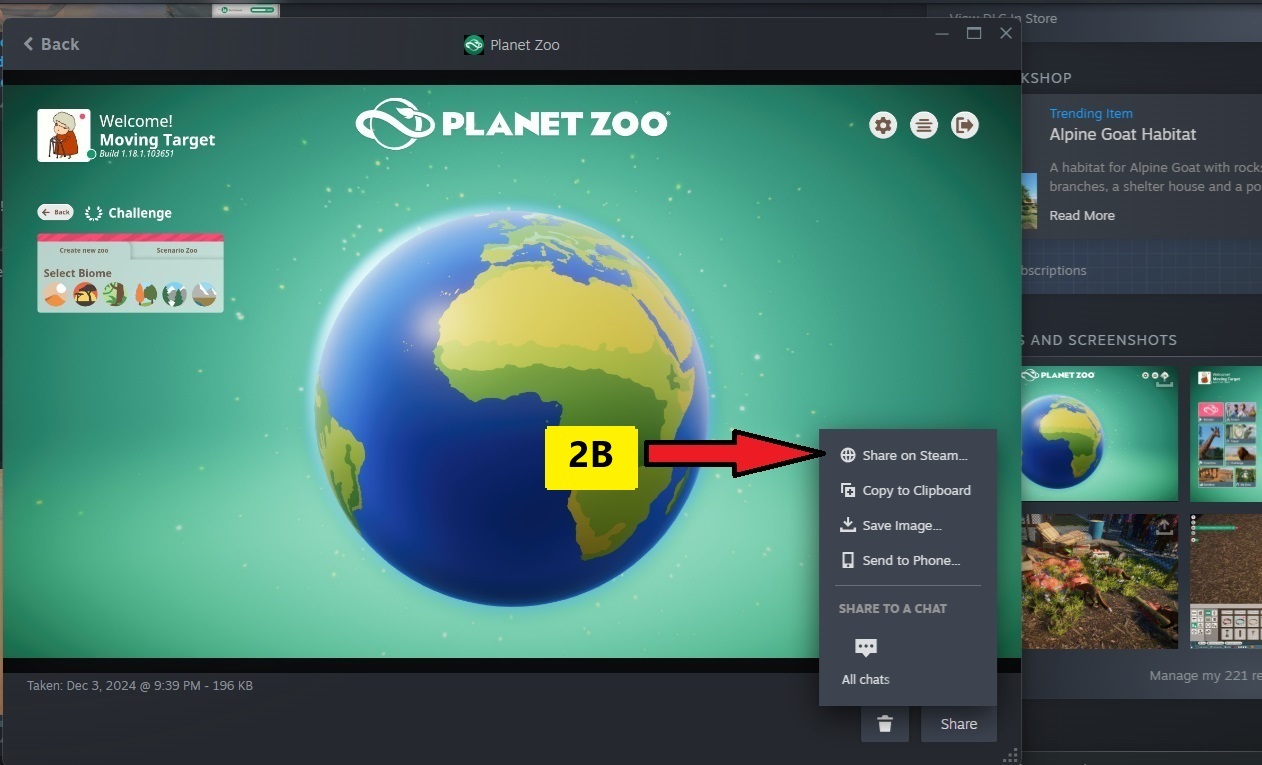Click the exit door icon in the game screenshot
Screen dimensions: 1262x765
coord(965,125)
